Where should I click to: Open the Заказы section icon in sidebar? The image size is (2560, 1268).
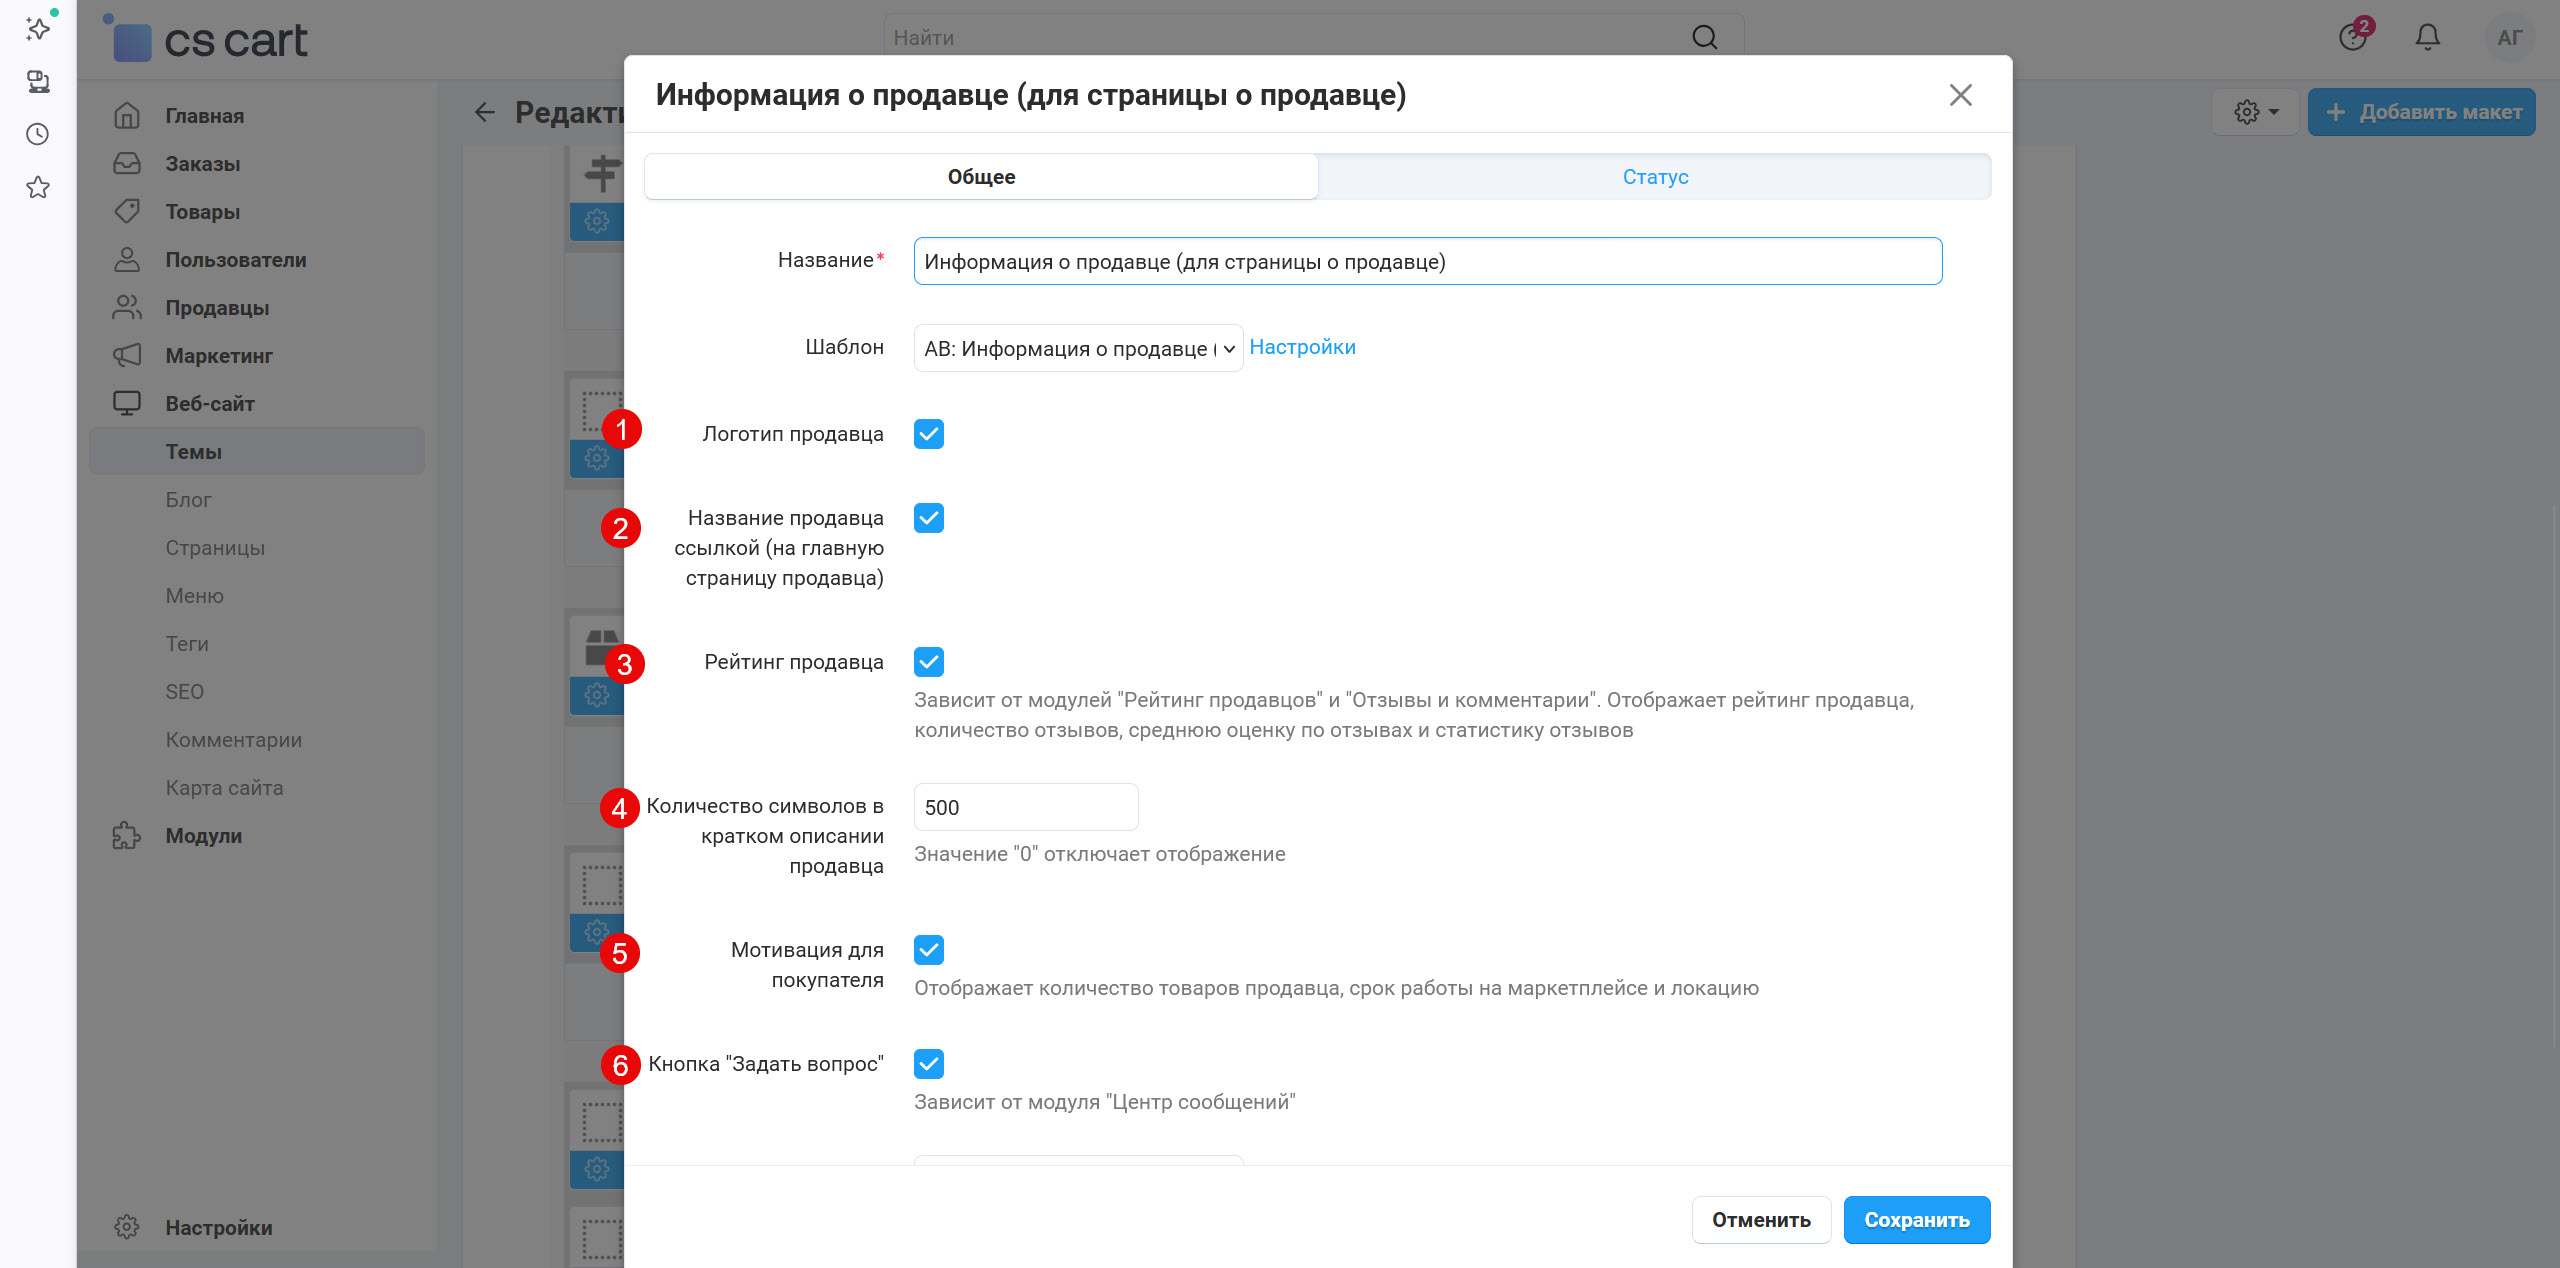128,163
